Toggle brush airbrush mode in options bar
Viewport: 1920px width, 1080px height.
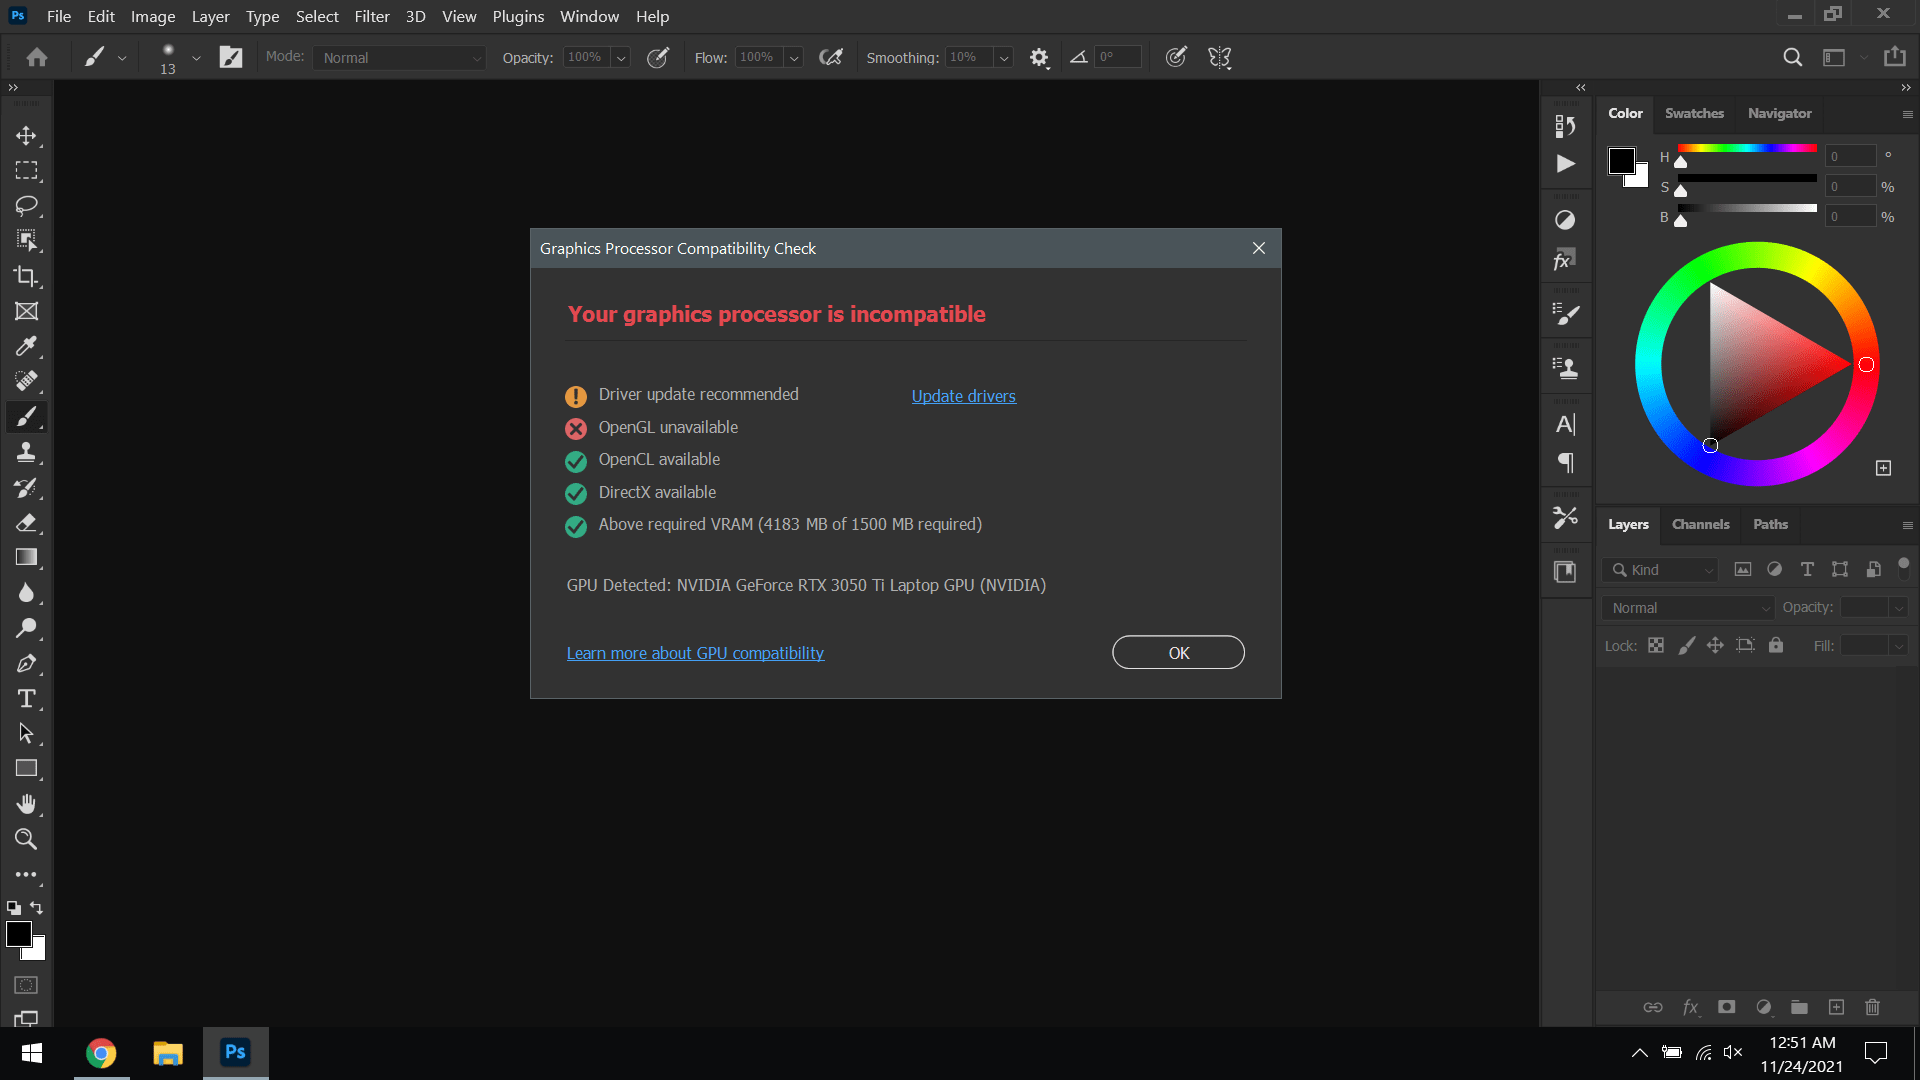[x=831, y=57]
